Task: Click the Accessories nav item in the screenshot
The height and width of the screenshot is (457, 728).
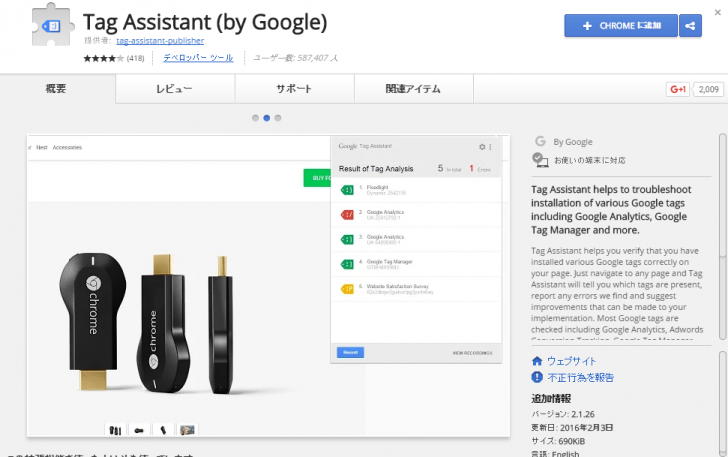Action: click(67, 147)
